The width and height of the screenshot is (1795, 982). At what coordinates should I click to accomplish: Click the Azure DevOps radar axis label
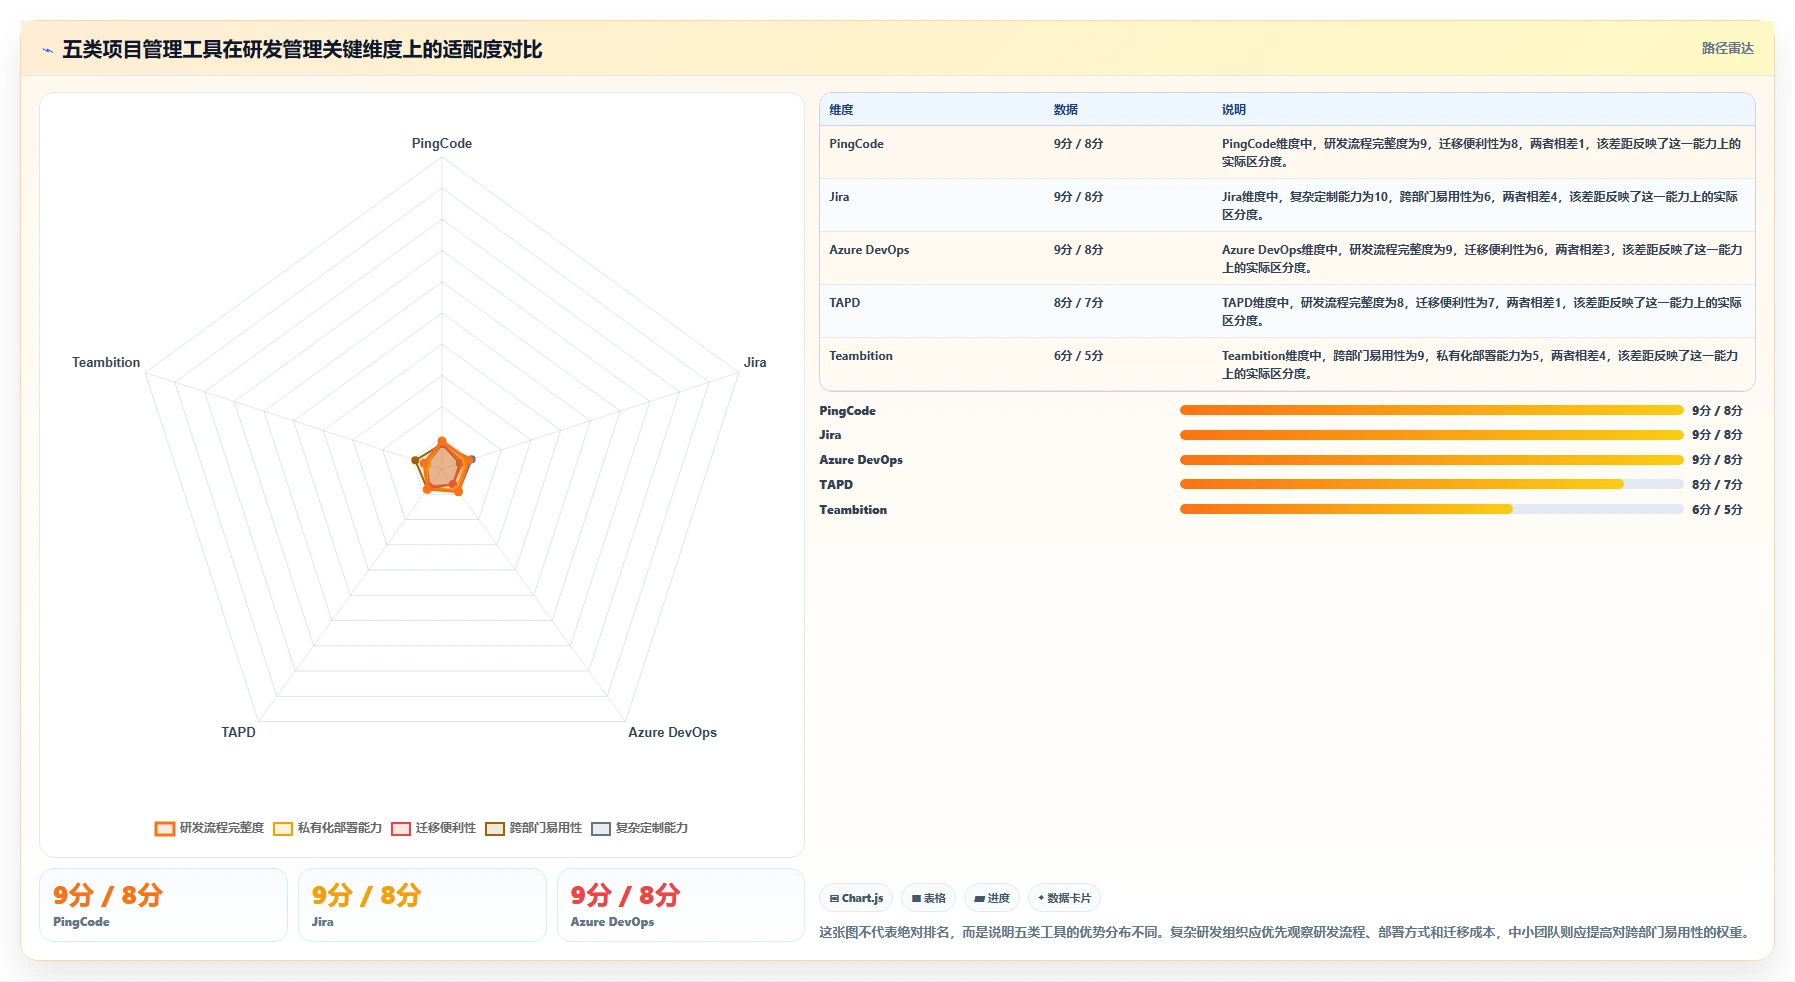[672, 732]
